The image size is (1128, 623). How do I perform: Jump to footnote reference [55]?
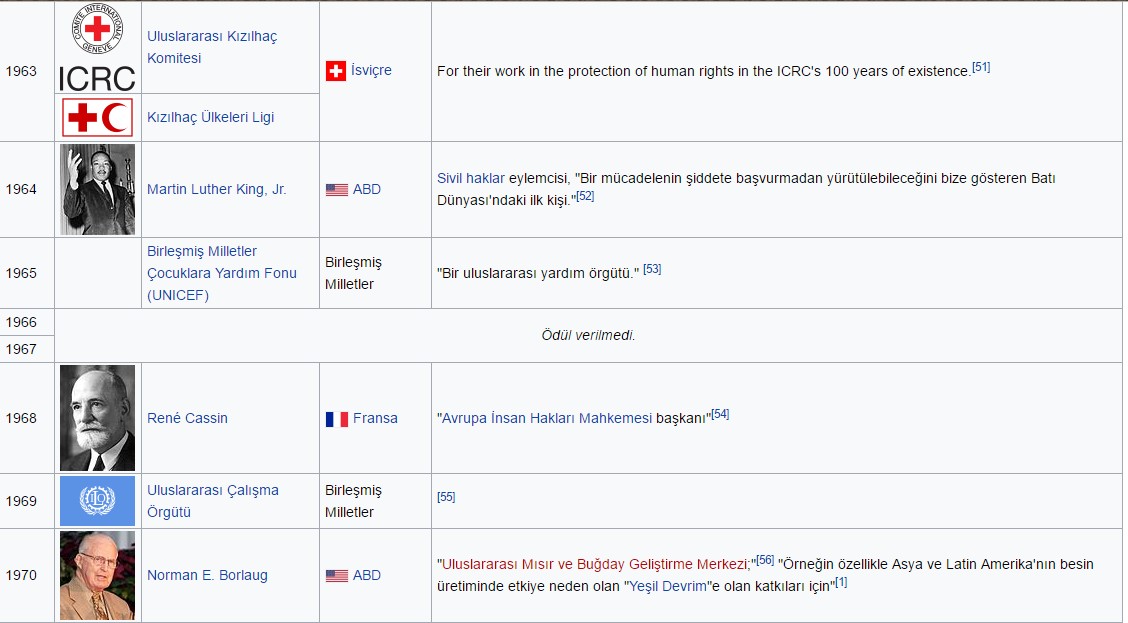click(446, 497)
